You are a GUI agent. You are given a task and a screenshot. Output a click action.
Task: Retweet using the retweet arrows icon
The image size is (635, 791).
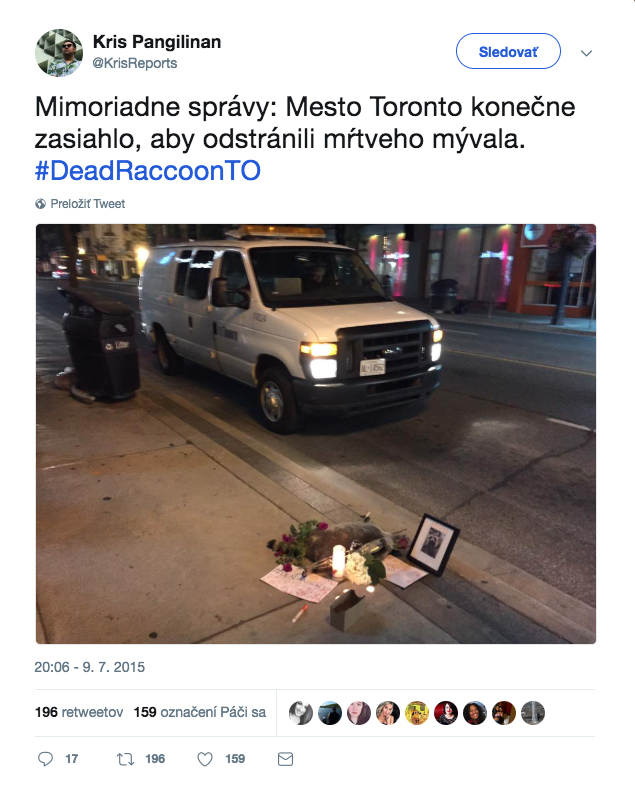coord(125,759)
